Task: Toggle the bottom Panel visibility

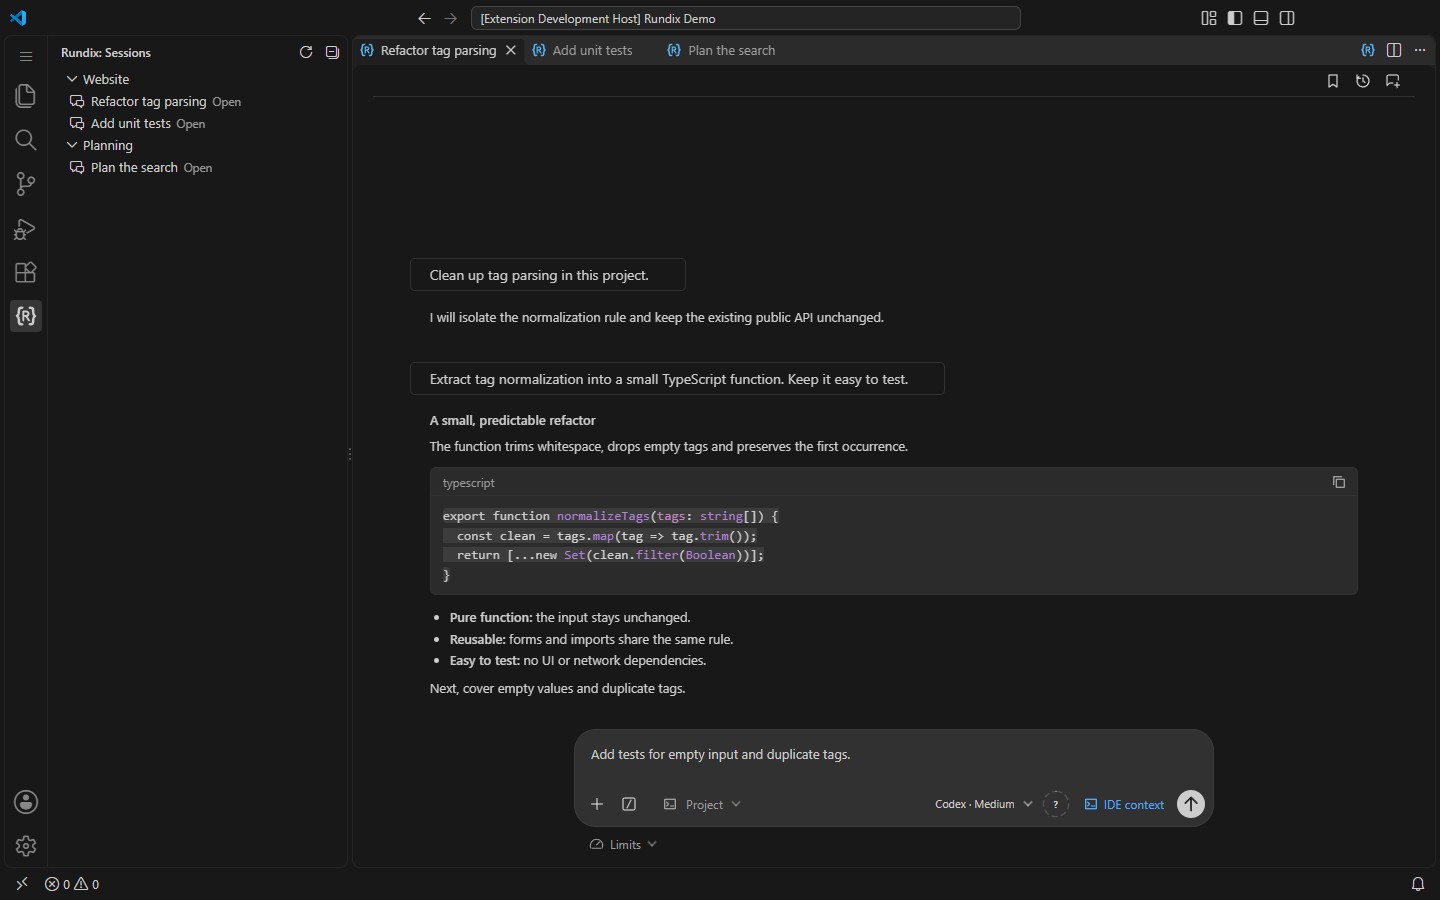Action: pos(1261,18)
